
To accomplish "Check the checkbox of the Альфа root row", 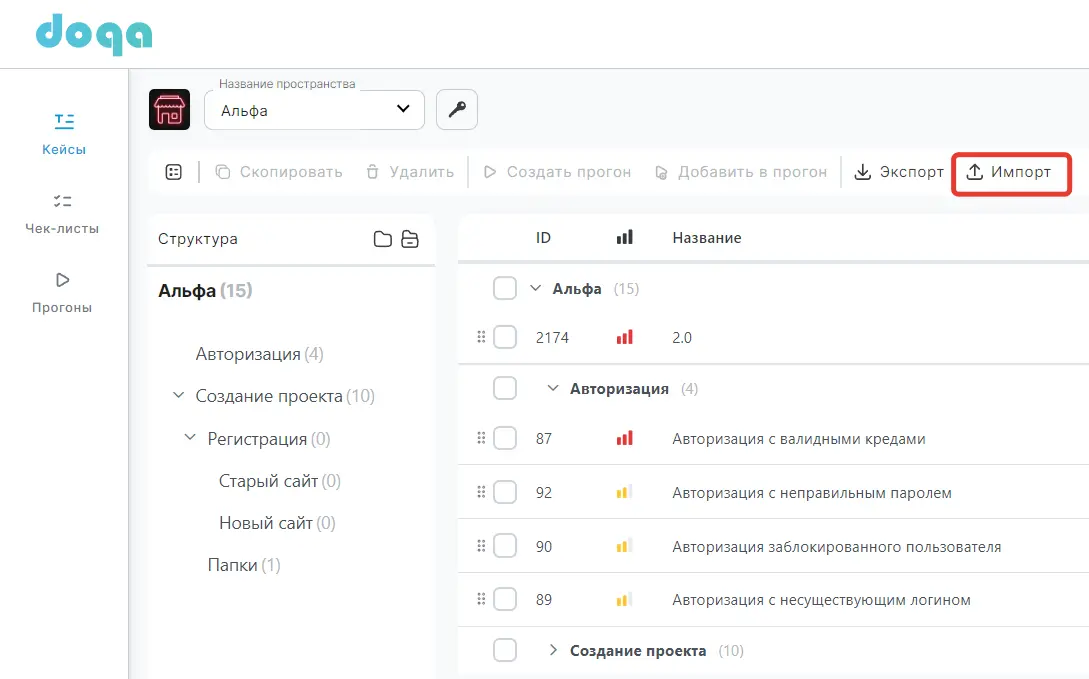I will tap(505, 288).
